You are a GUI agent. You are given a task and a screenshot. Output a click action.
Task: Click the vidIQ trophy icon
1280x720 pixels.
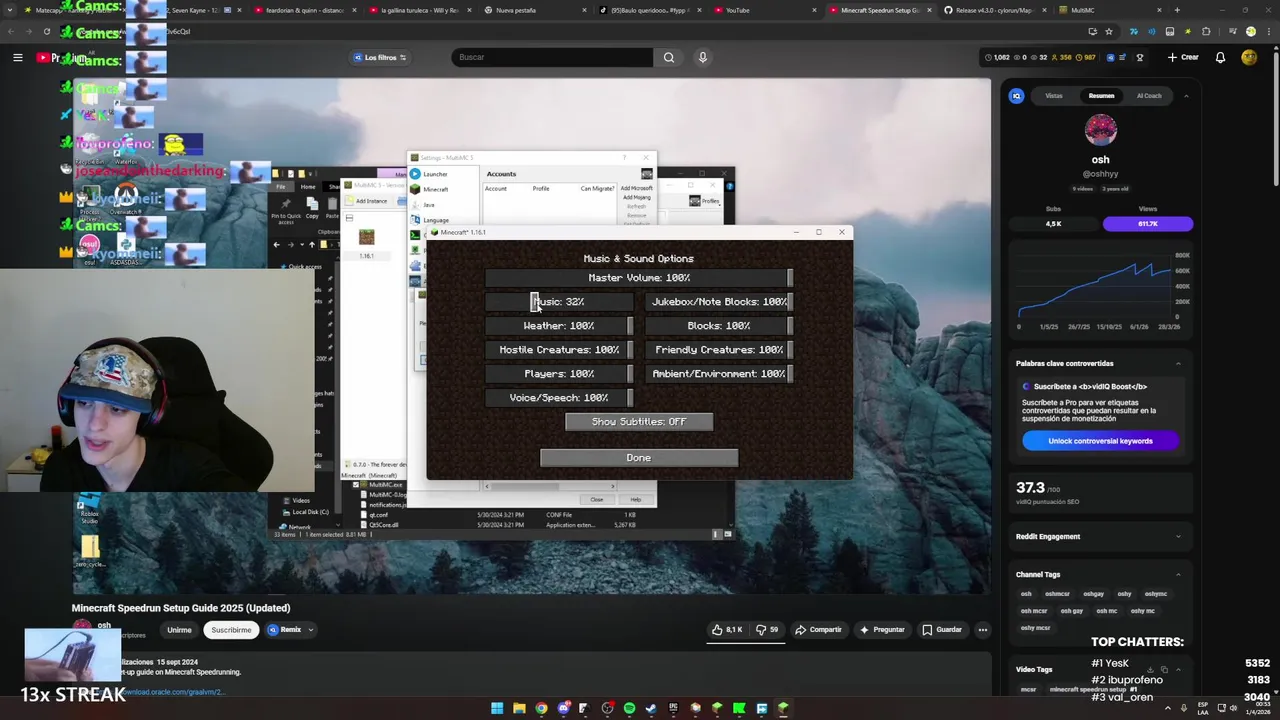click(x=1139, y=57)
